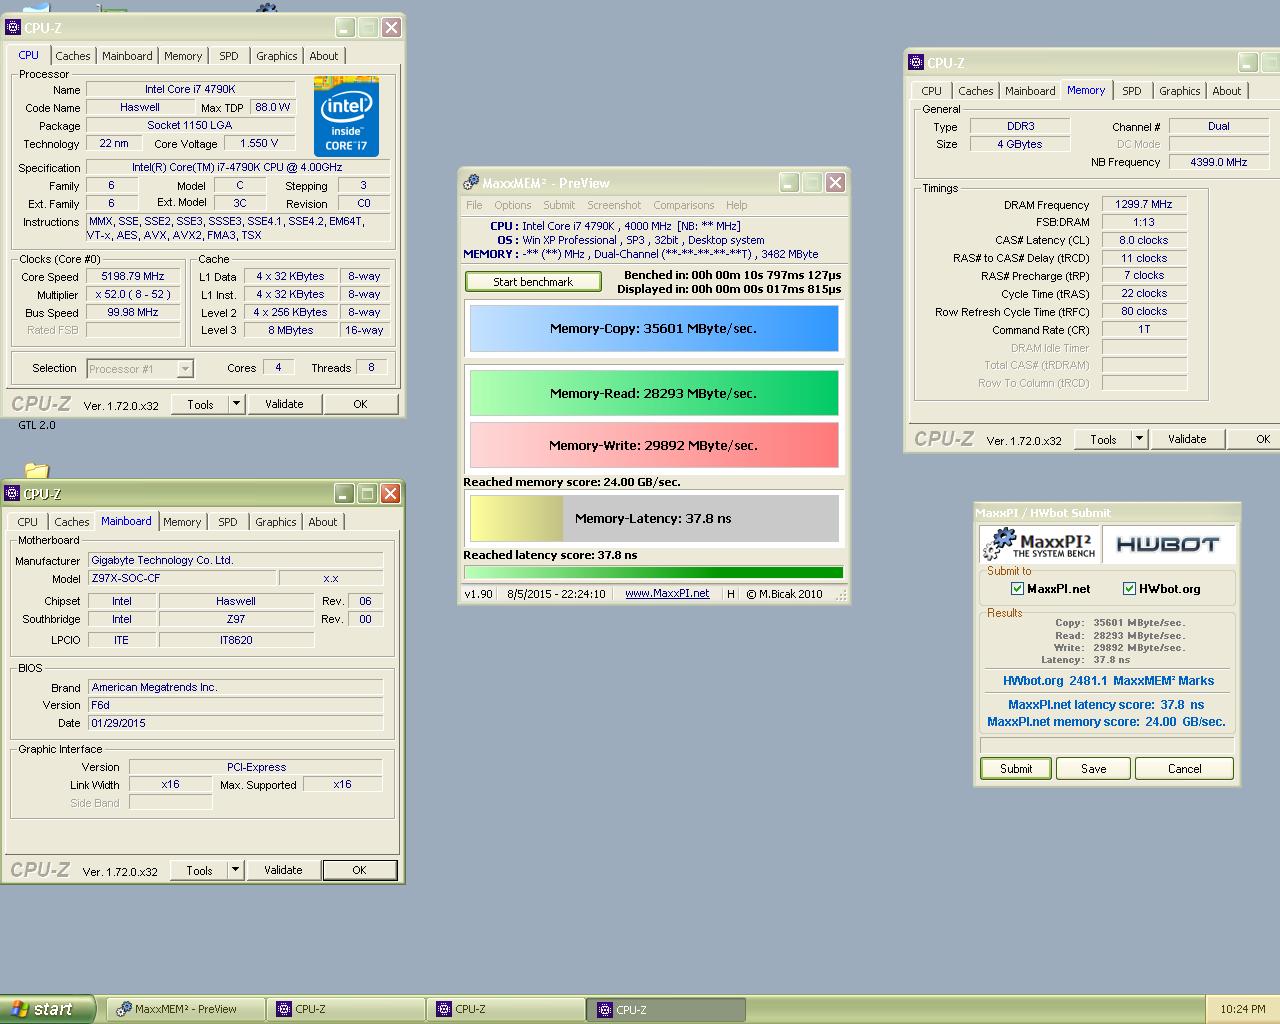Toggle the MaxxPI.net submit checkbox

click(x=1018, y=589)
